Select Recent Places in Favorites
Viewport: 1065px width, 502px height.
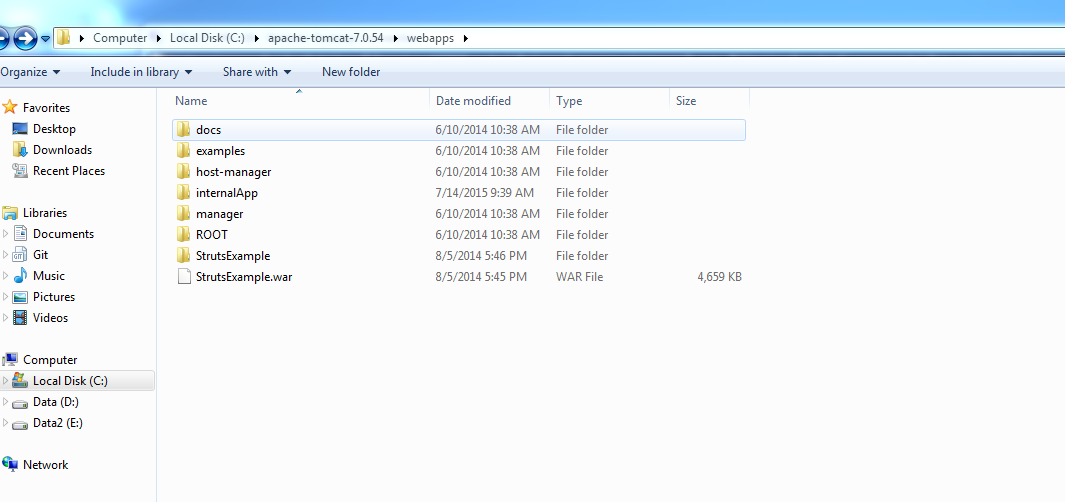click(69, 171)
